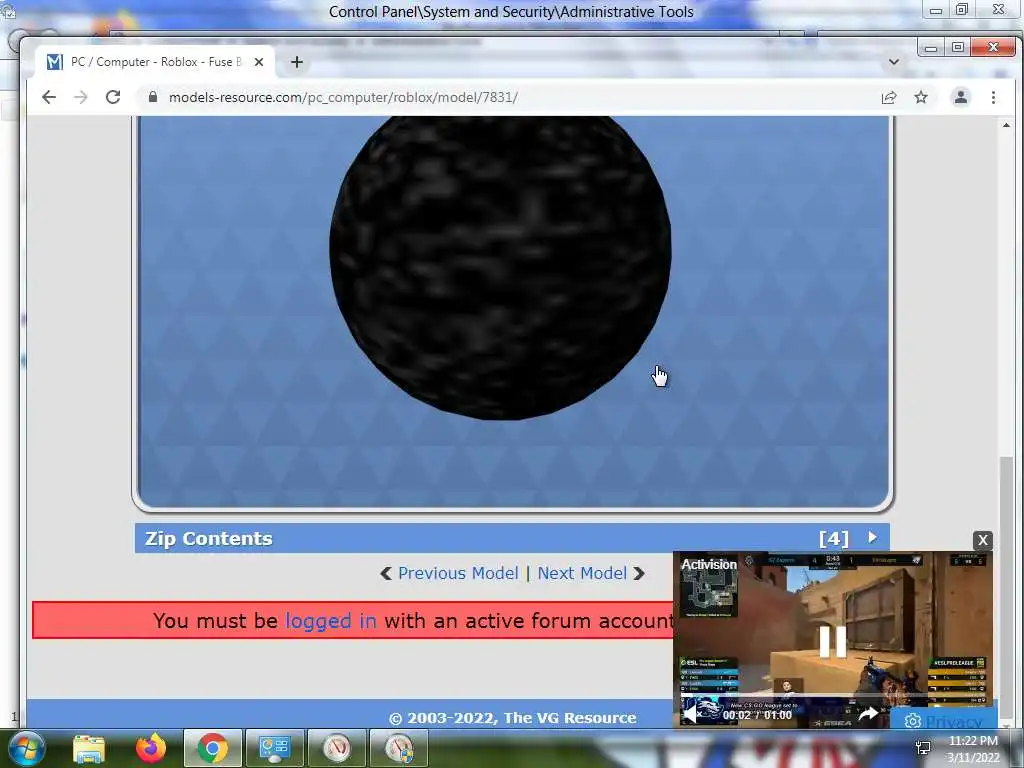This screenshot has width=1024, height=768.
Task: Open the 'logged in' link
Action: 330,620
